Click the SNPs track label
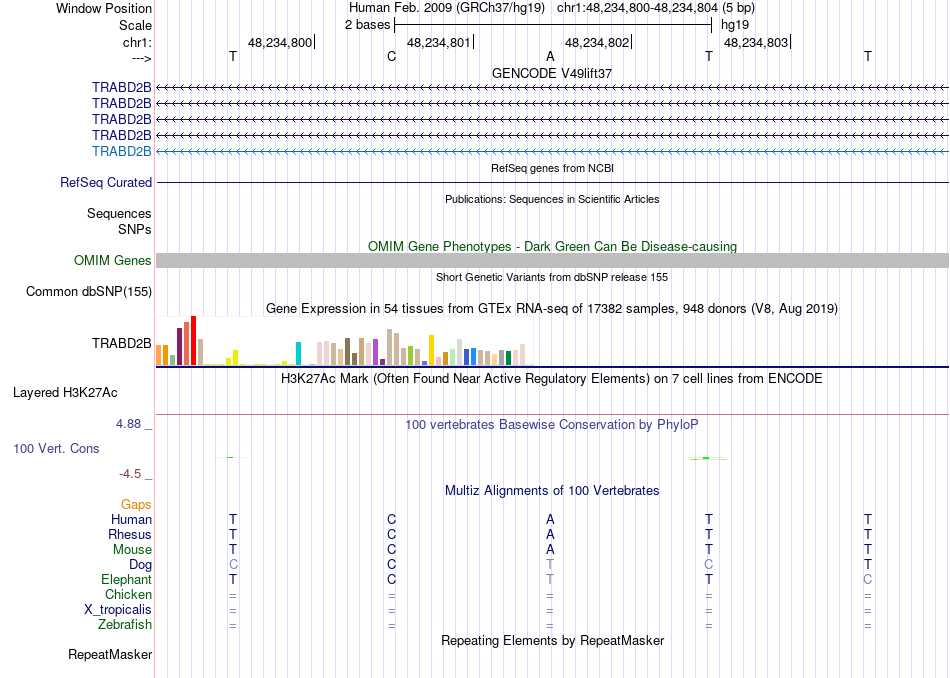 135,230
